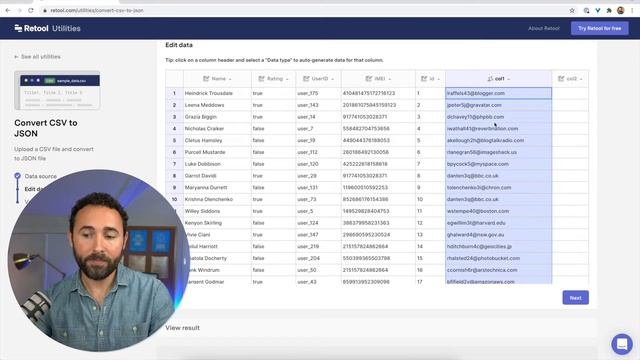Select cell user_112
This screenshot has width=640, height=360.
tap(318, 152)
